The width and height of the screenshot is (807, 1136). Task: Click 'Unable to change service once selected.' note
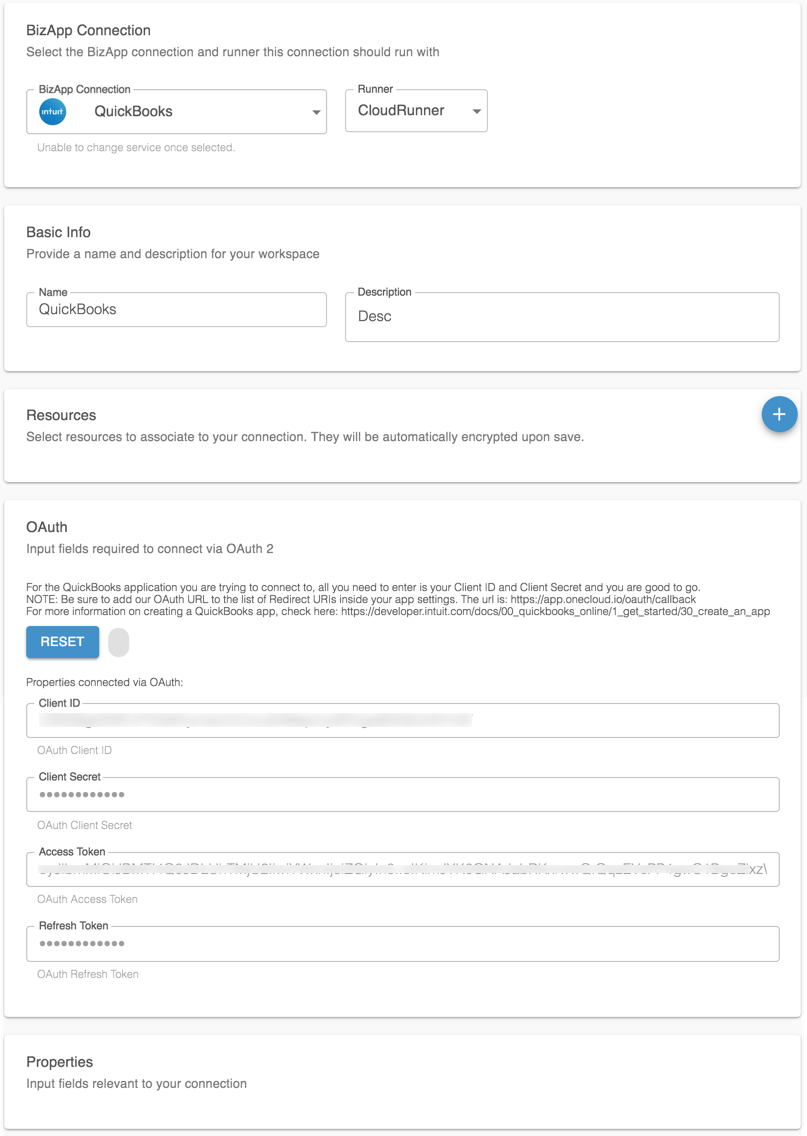tap(136, 148)
